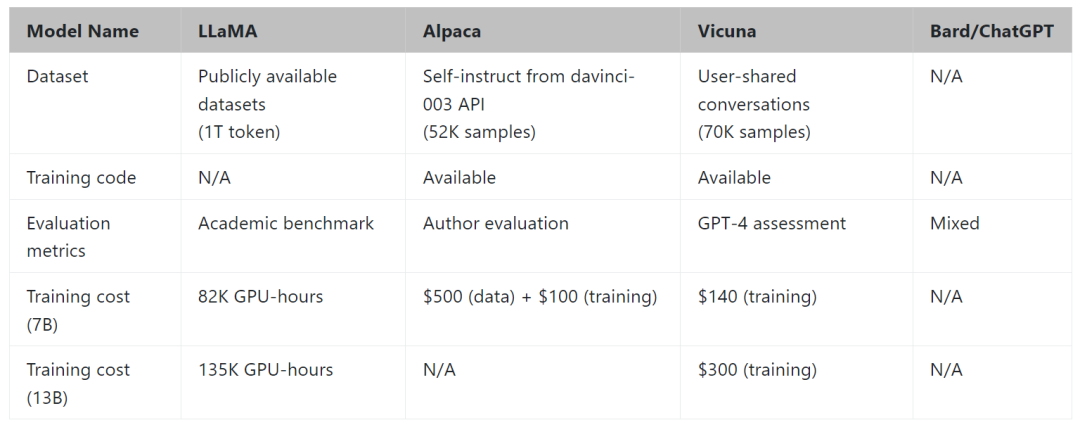
Task: Click the Alpaca column header
Action: [452, 31]
